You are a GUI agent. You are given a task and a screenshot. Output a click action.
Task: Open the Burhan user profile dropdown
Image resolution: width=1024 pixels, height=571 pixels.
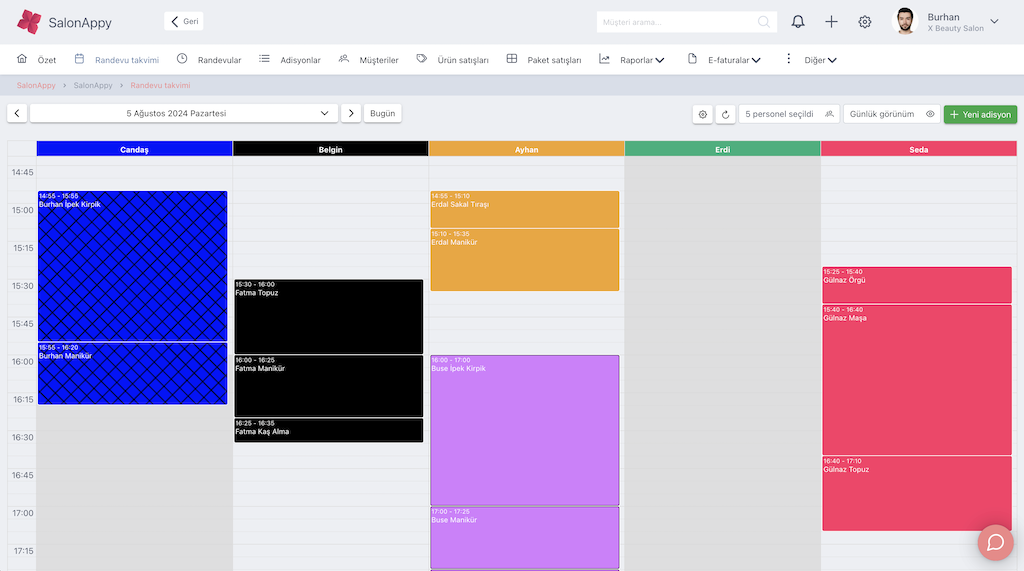(946, 22)
